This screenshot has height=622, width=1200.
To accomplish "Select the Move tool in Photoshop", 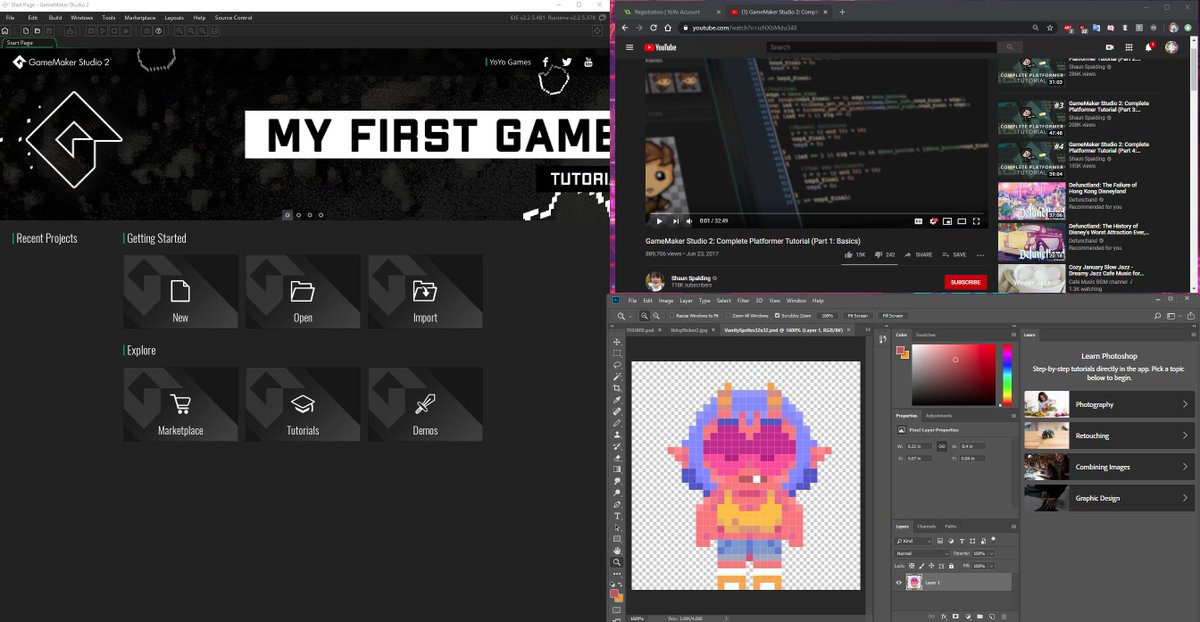I will click(617, 342).
